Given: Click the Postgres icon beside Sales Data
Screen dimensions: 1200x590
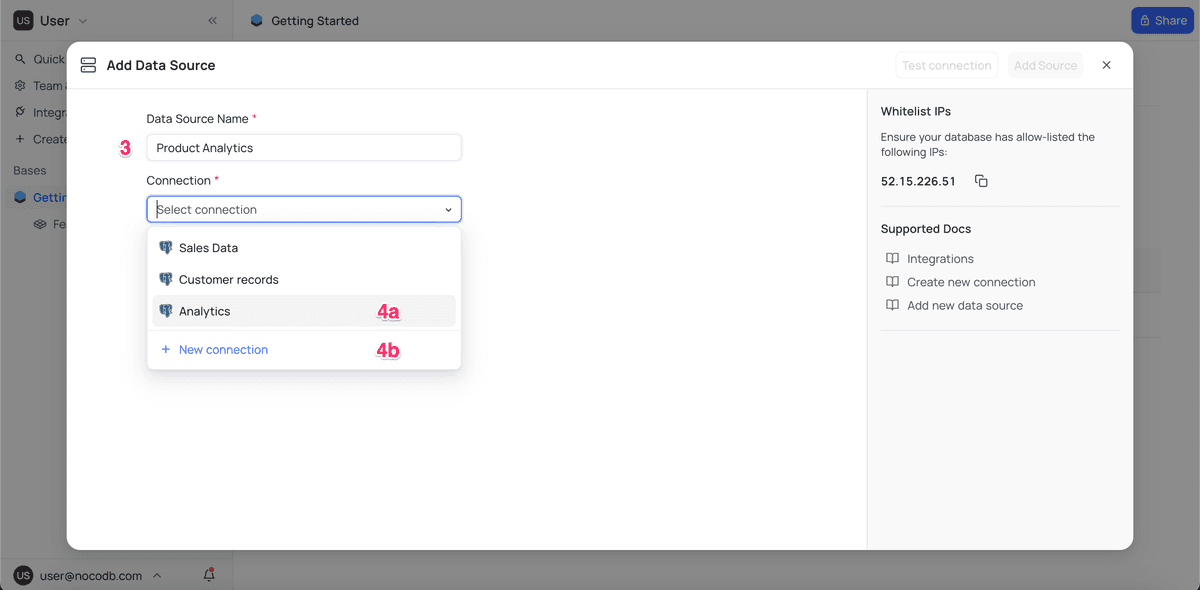Looking at the screenshot, I should [x=165, y=247].
